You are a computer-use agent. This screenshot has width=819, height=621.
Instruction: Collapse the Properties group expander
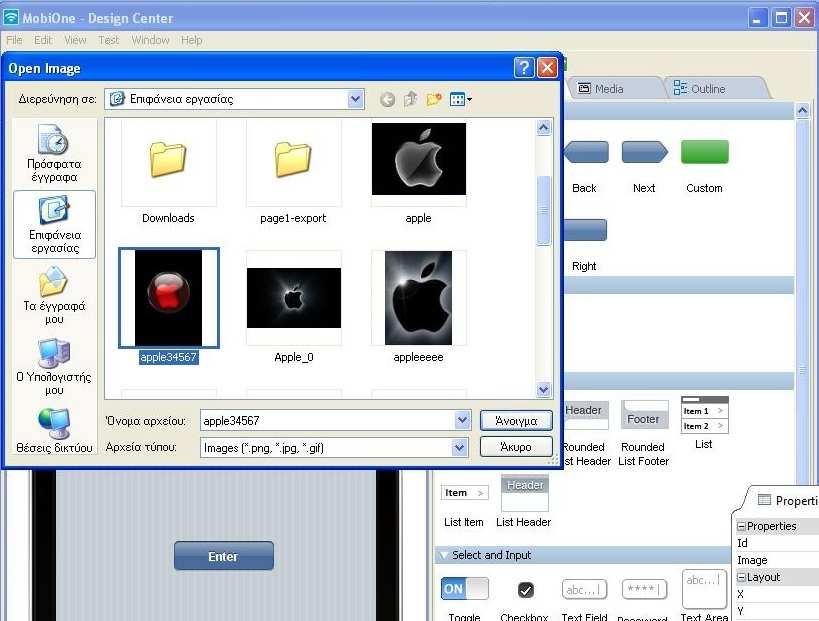click(x=741, y=526)
